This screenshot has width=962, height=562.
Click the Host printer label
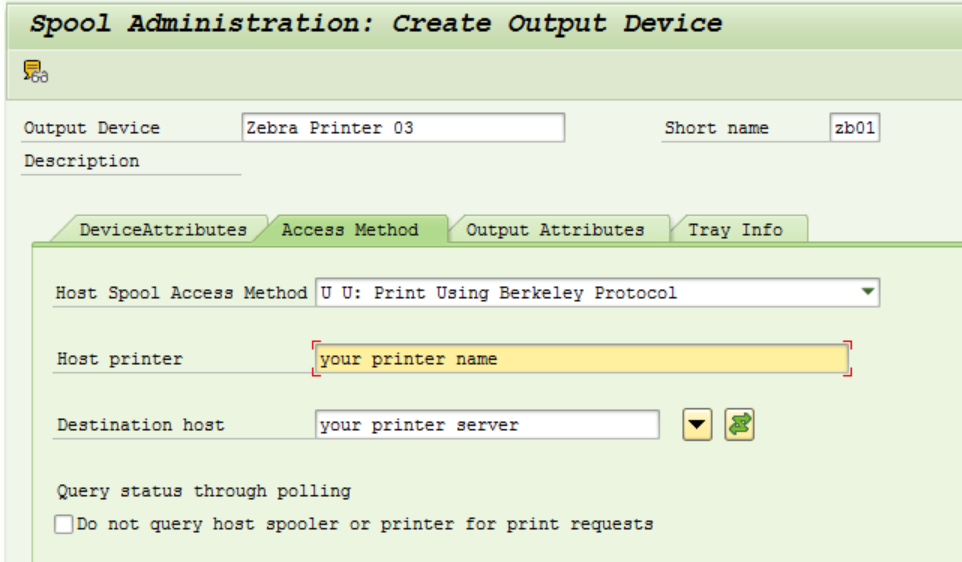[x=120, y=359]
